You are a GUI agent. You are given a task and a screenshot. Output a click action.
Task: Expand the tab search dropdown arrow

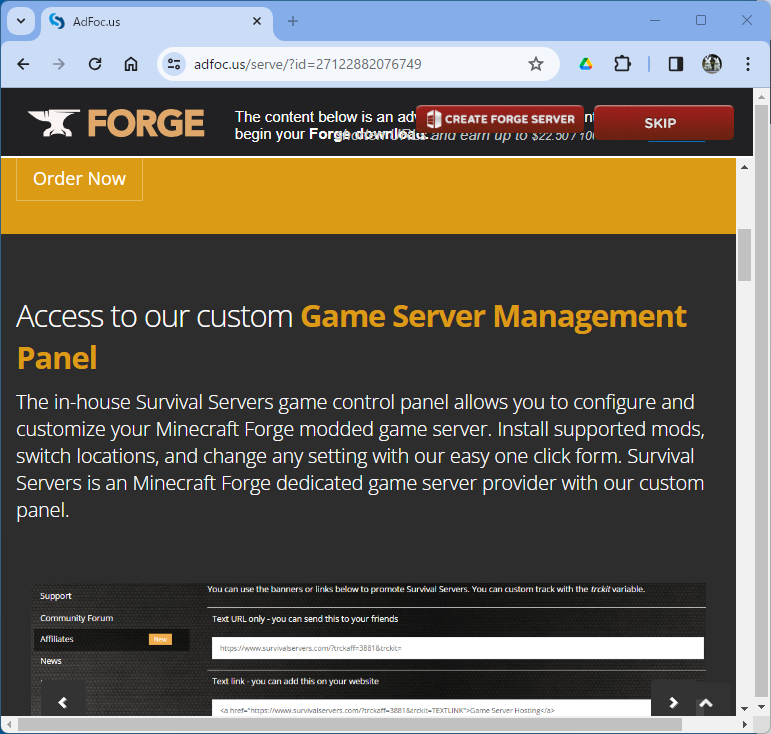tap(20, 21)
